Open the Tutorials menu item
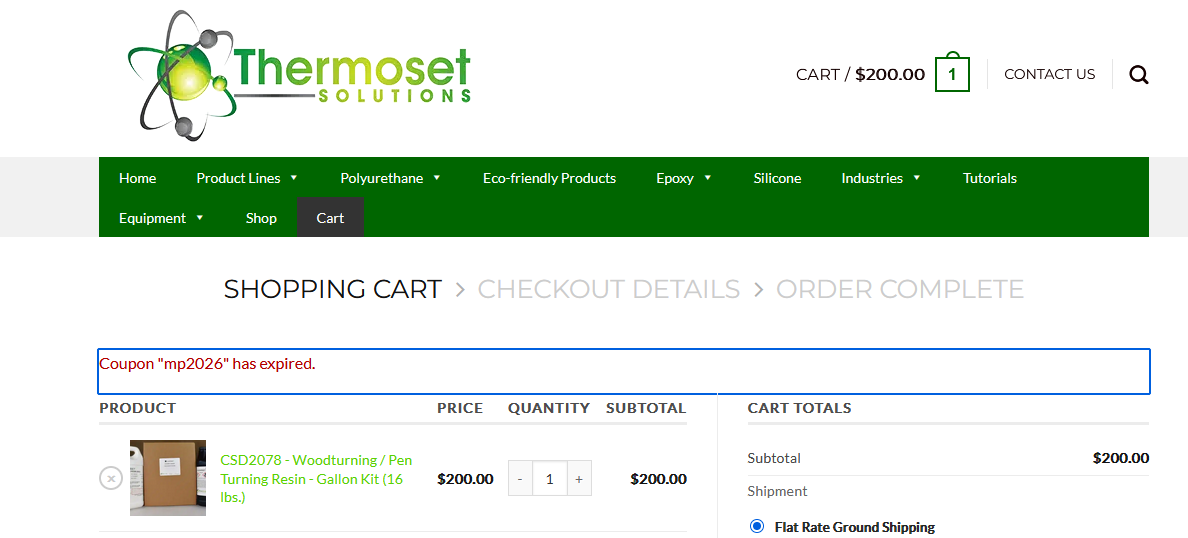This screenshot has height=538, width=1188. point(989,178)
